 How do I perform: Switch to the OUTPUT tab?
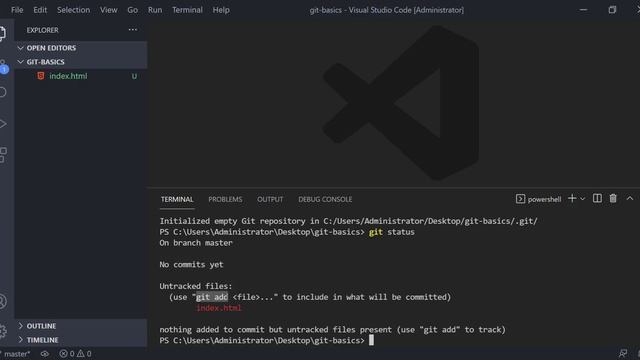270,199
